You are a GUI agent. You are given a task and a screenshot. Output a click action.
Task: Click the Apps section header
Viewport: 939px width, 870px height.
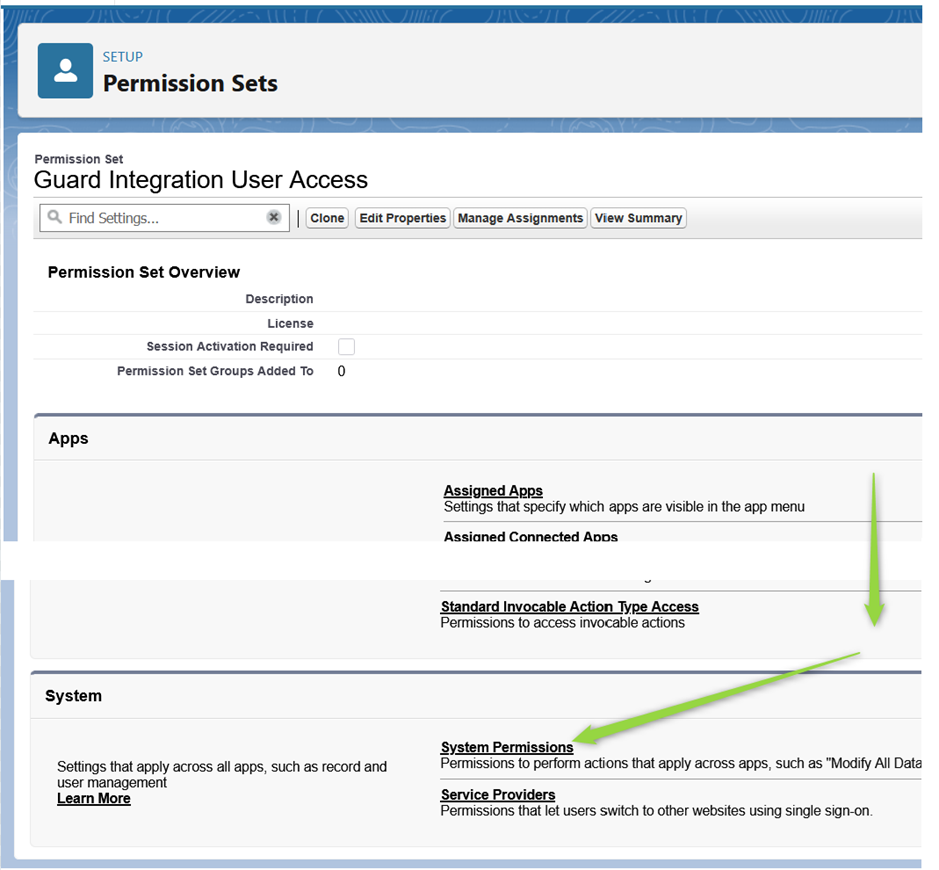point(69,439)
